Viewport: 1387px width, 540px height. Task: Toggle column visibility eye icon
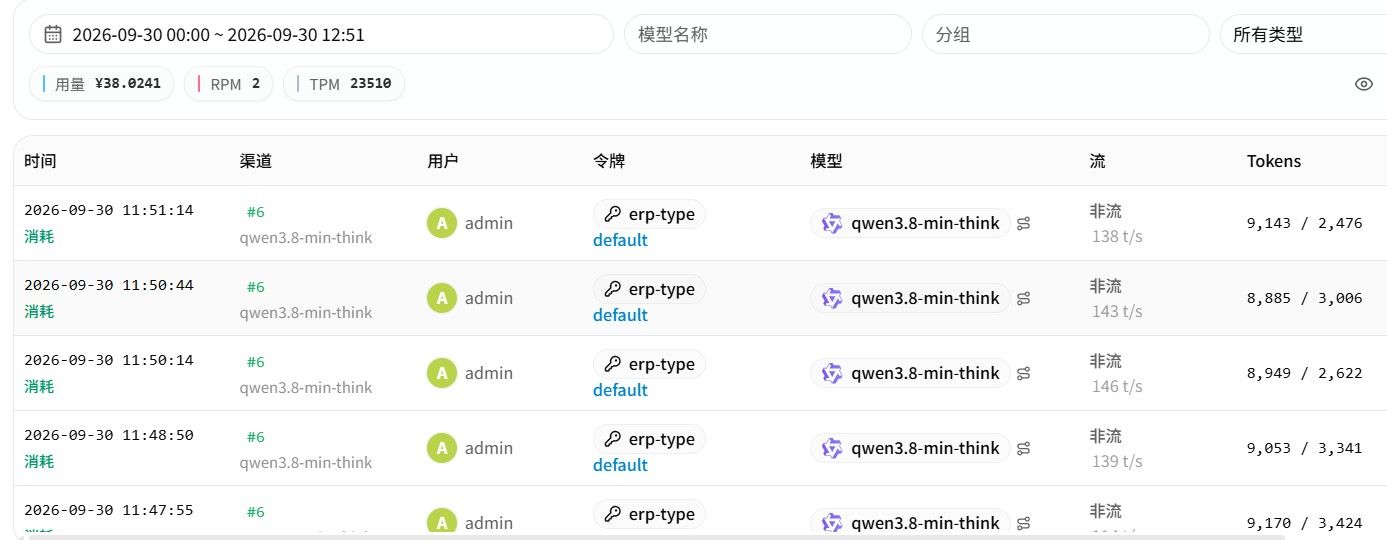(1364, 84)
